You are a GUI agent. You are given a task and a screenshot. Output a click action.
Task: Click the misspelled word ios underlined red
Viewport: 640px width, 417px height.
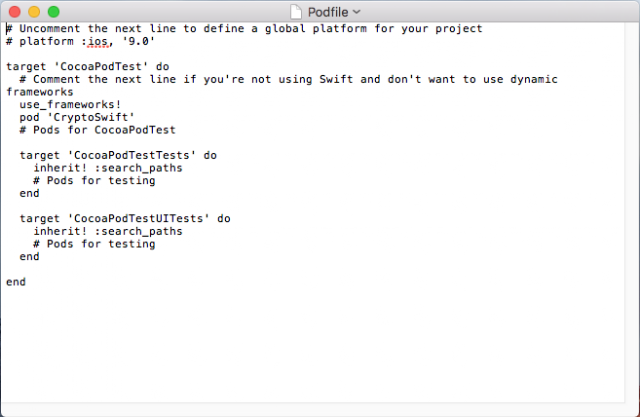(x=98, y=41)
